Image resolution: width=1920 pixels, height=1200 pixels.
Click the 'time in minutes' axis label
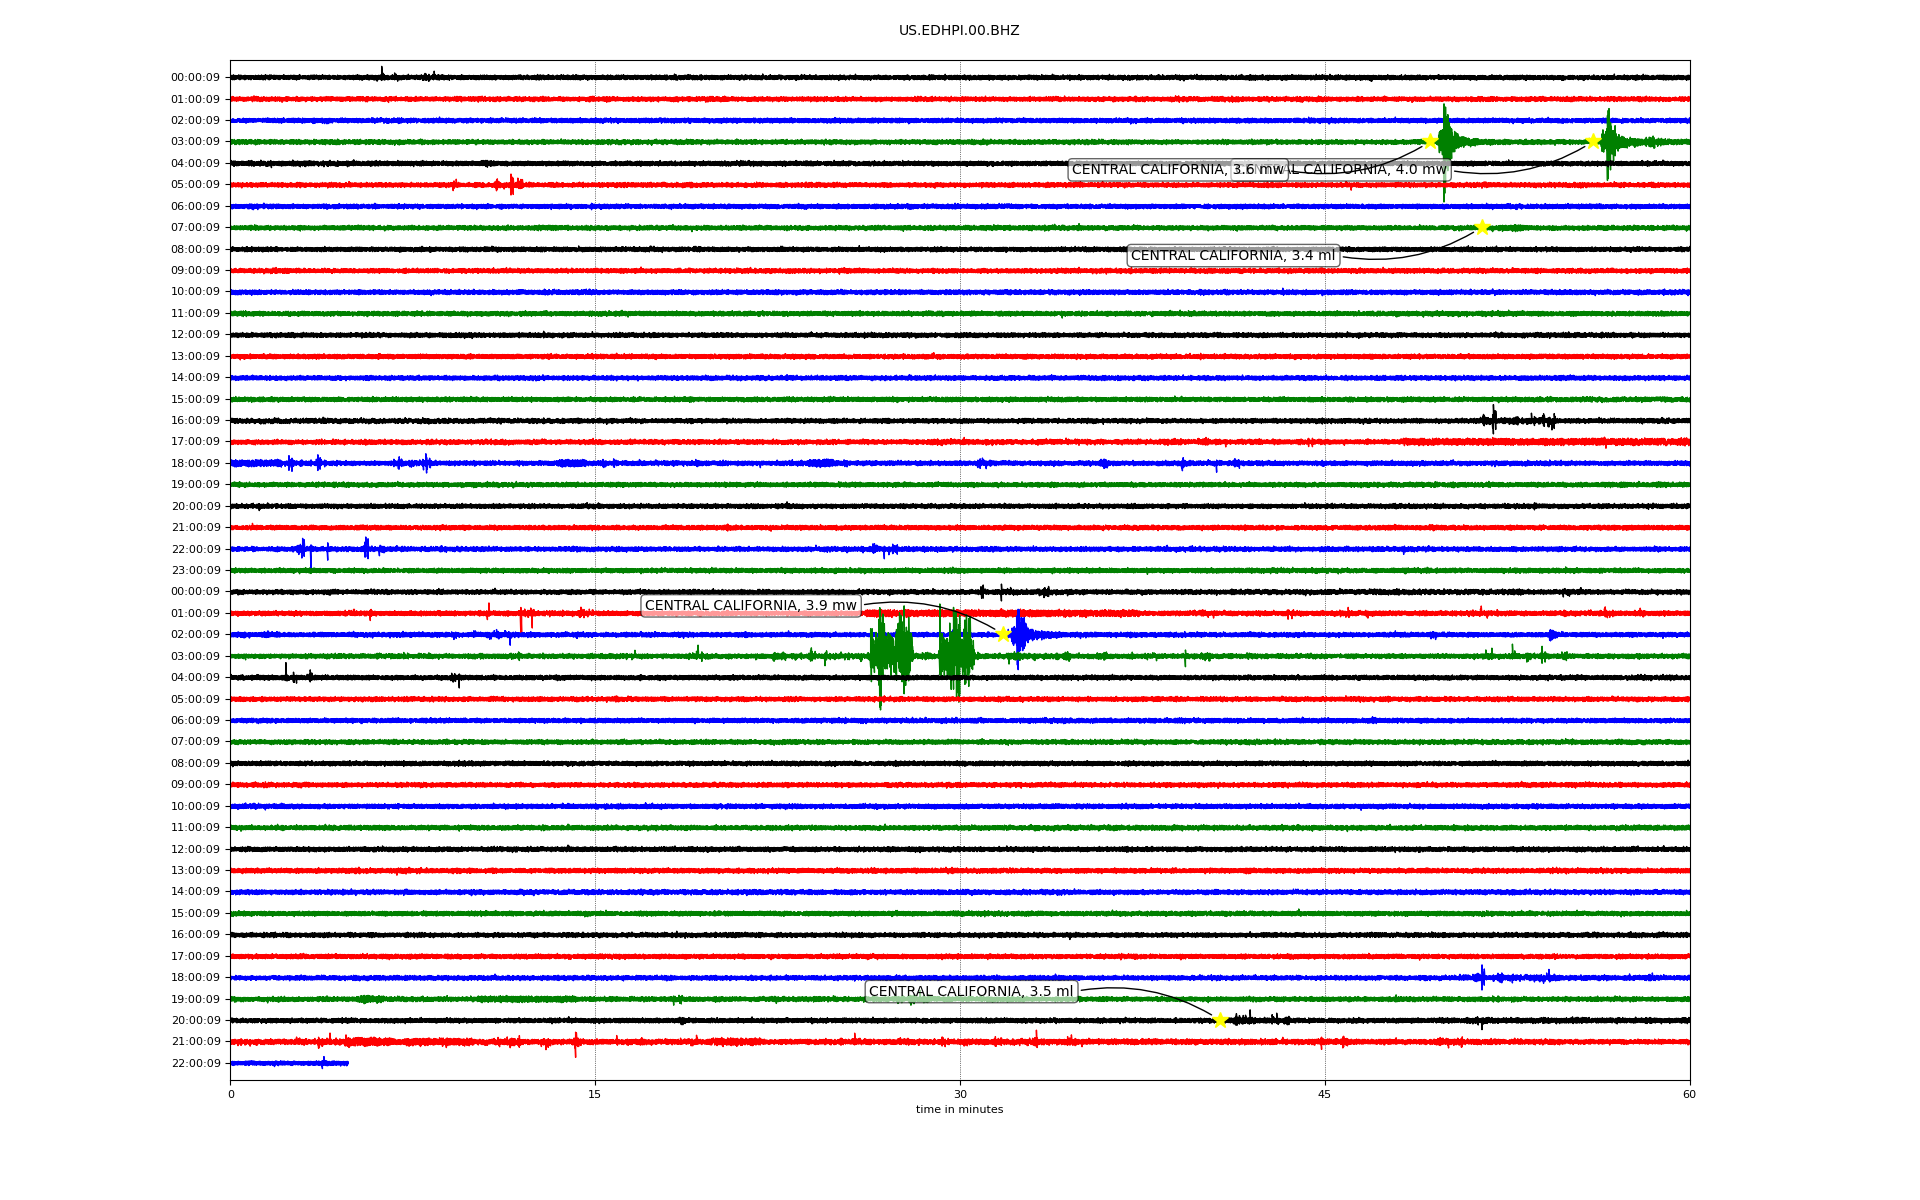(959, 1110)
